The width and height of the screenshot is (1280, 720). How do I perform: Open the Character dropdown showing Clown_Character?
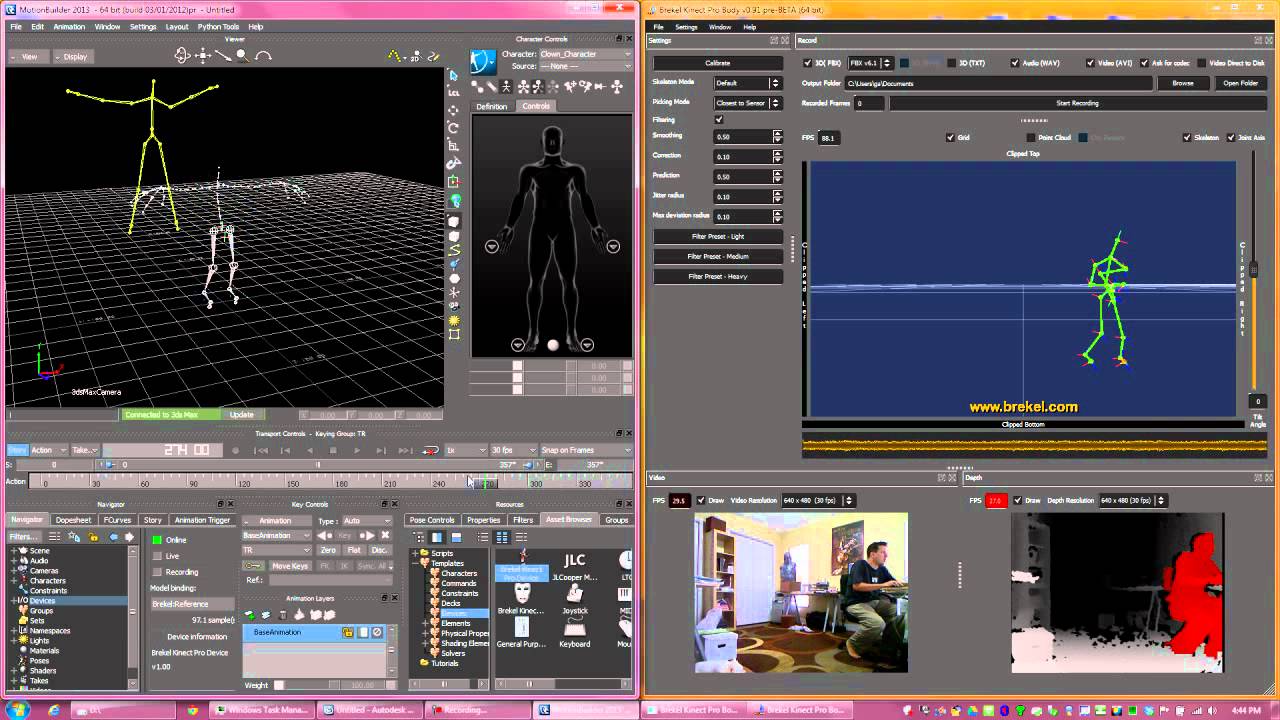(x=585, y=54)
